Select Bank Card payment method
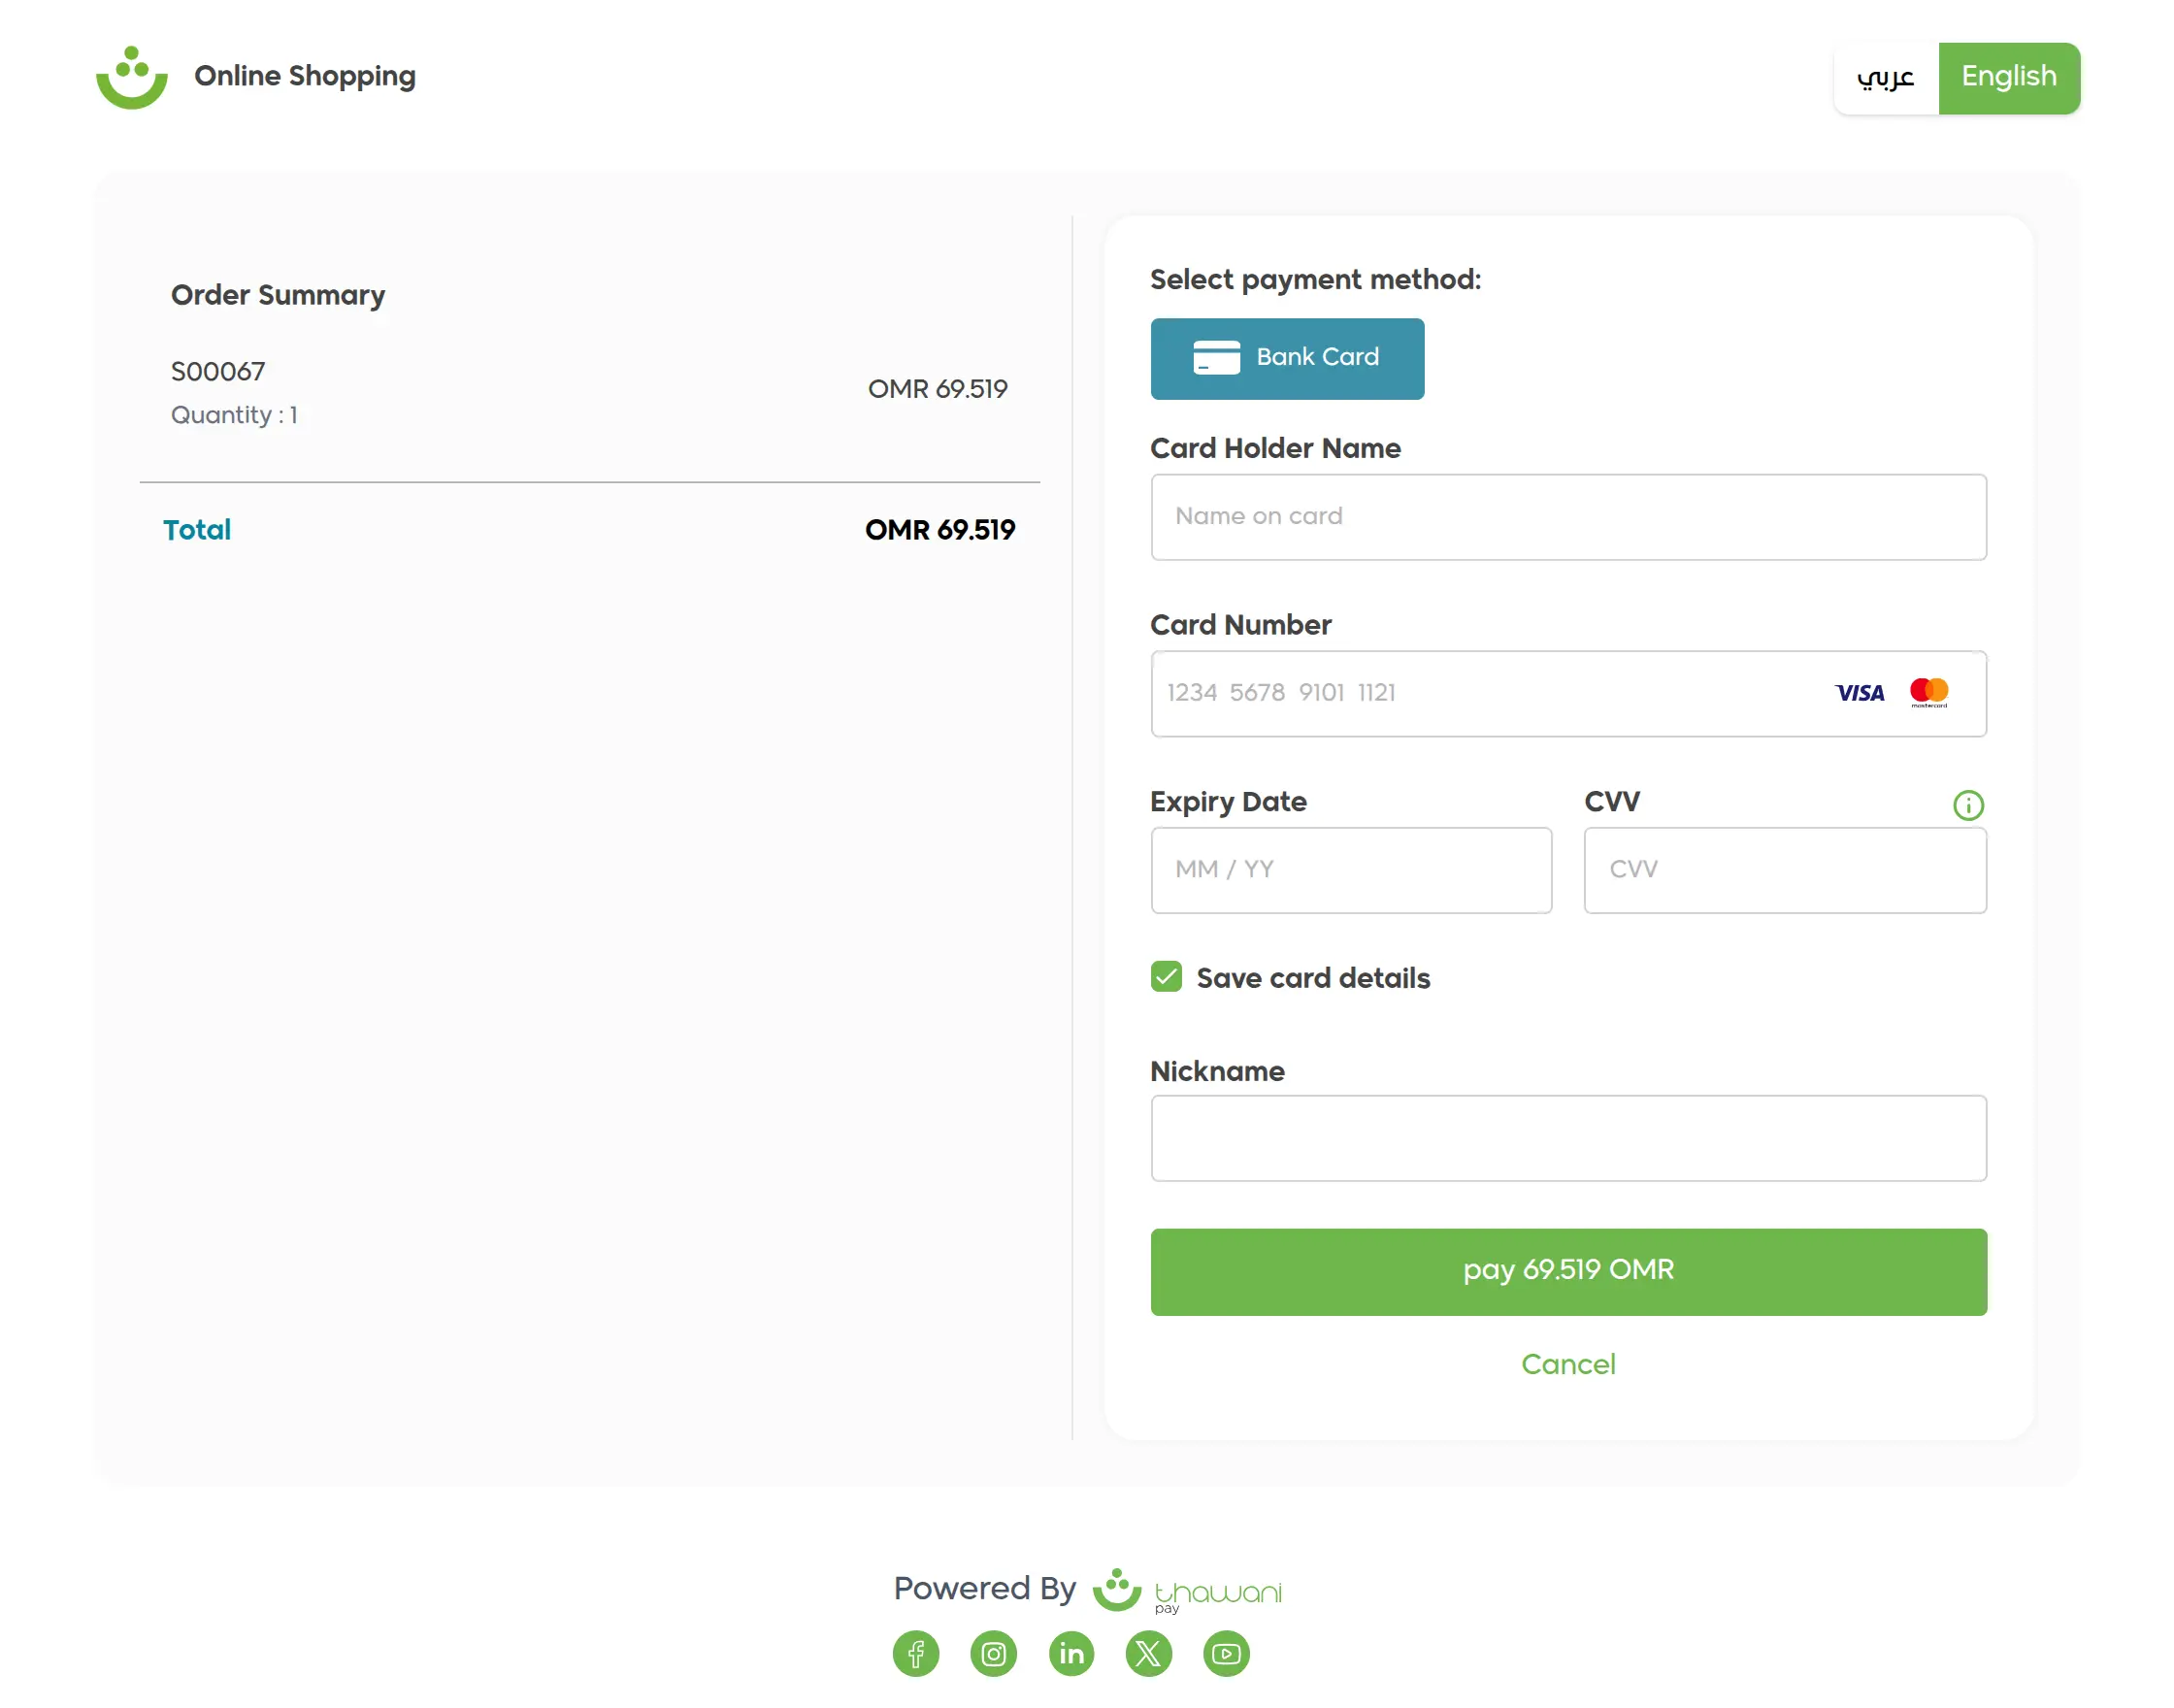This screenshot has height=1708, width=2174. pos(1287,358)
